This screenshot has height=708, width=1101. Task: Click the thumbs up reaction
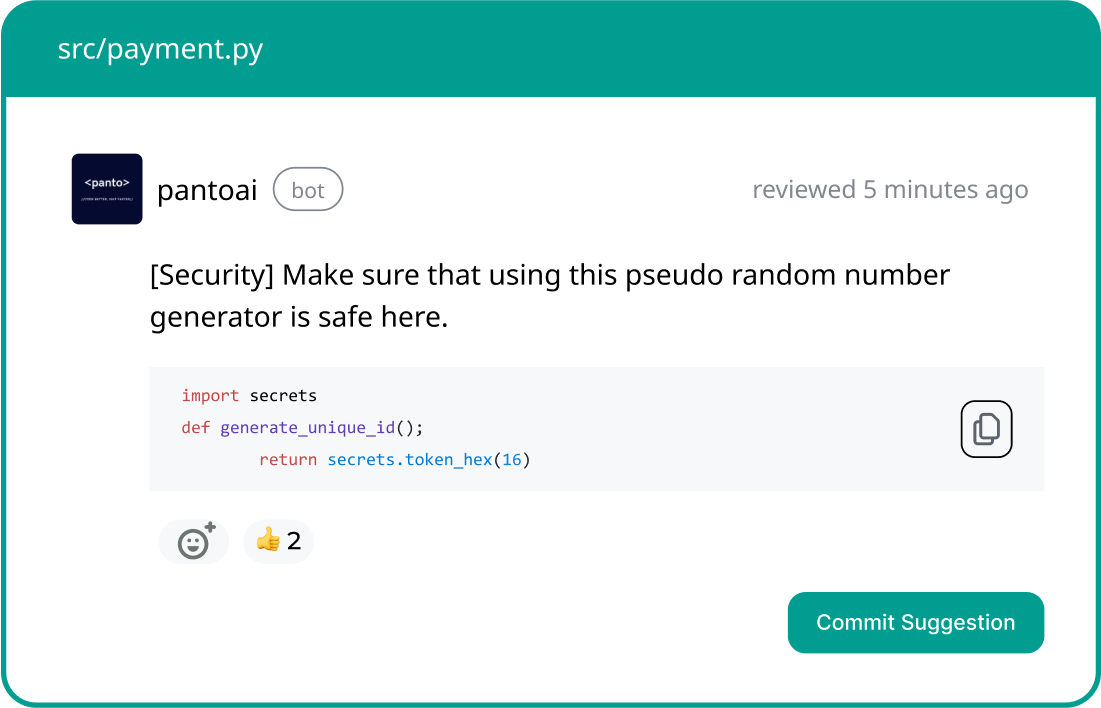[x=278, y=542]
